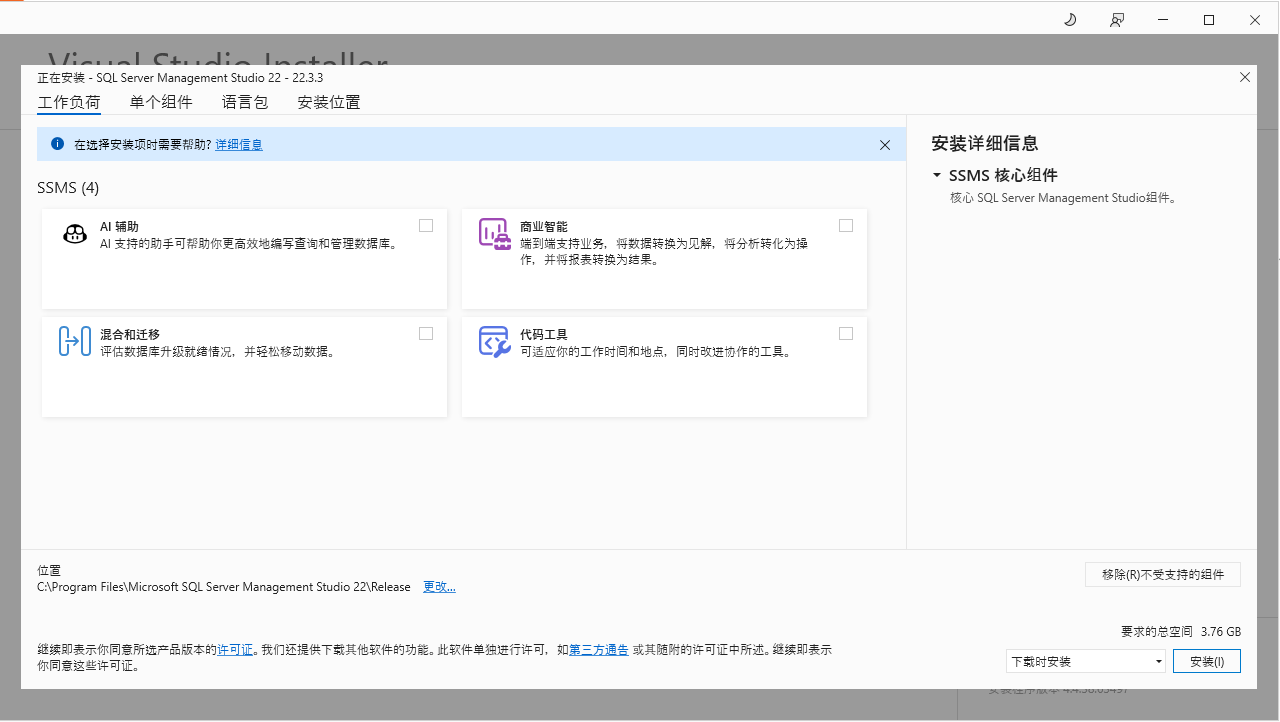Open the feedback icon in title bar
The image size is (1280, 722).
coord(1117,20)
